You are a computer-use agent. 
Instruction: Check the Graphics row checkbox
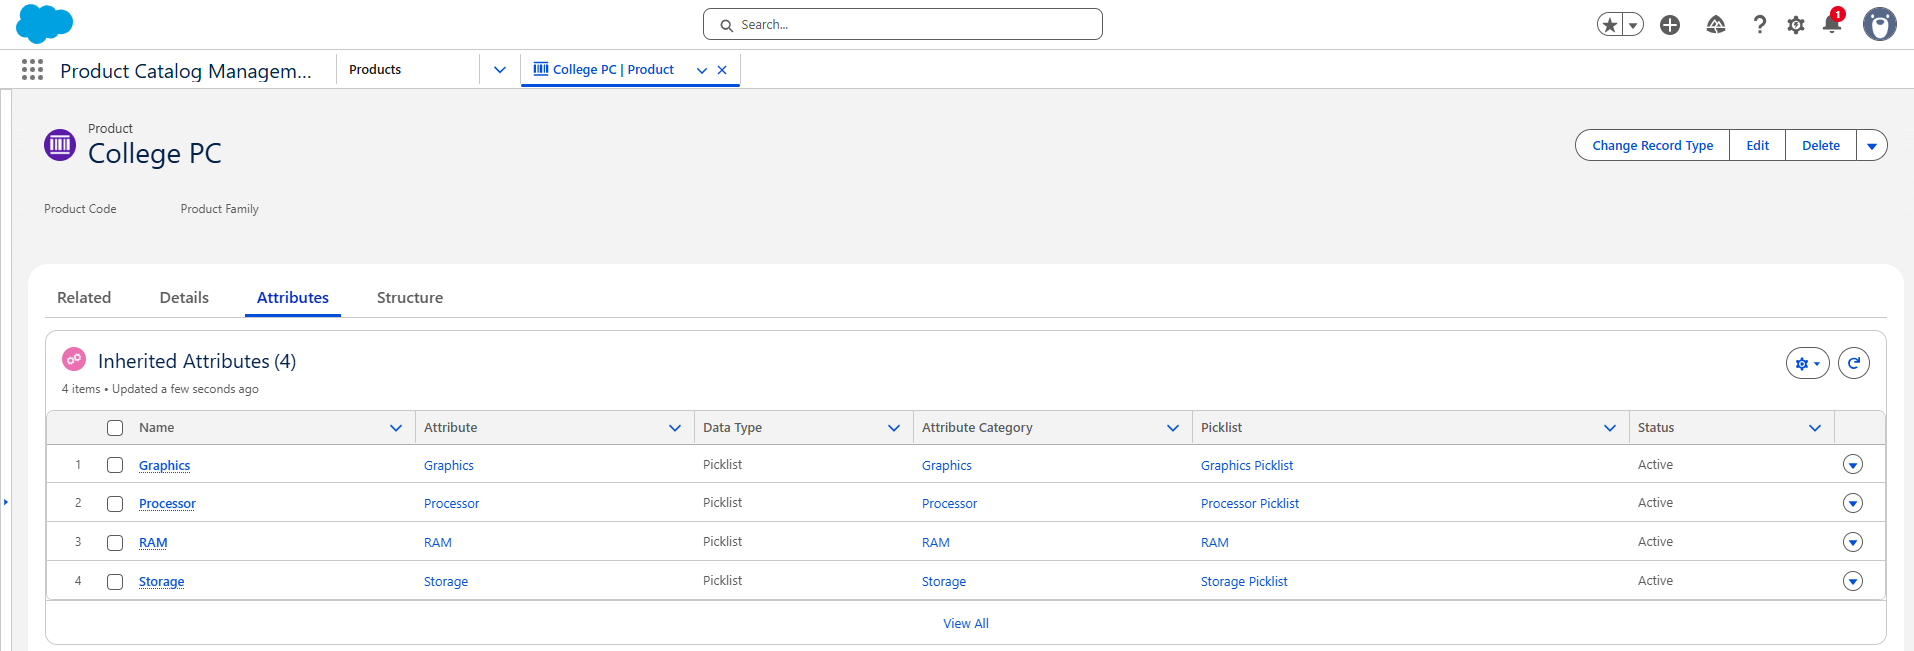point(115,465)
